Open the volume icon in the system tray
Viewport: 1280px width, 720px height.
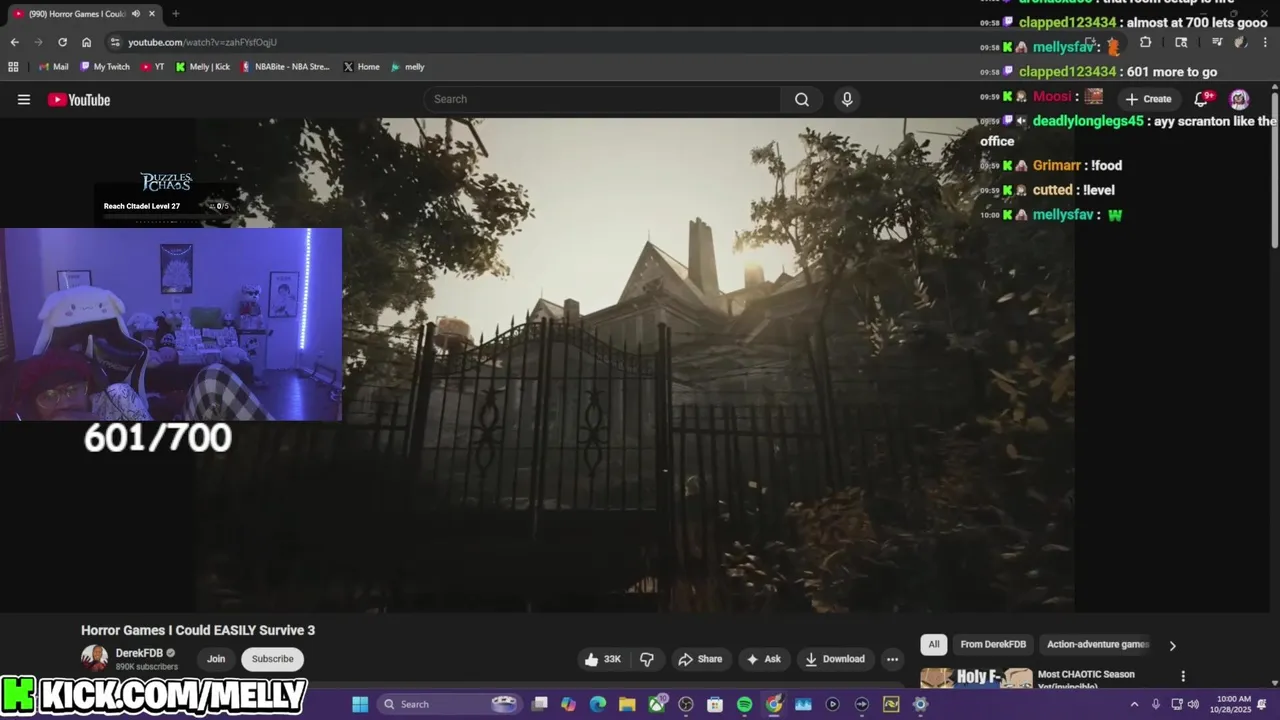(x=1193, y=704)
